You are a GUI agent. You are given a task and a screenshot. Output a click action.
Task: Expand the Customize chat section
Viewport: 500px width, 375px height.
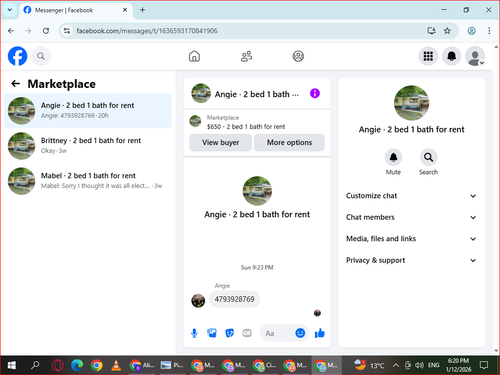tap(411, 196)
